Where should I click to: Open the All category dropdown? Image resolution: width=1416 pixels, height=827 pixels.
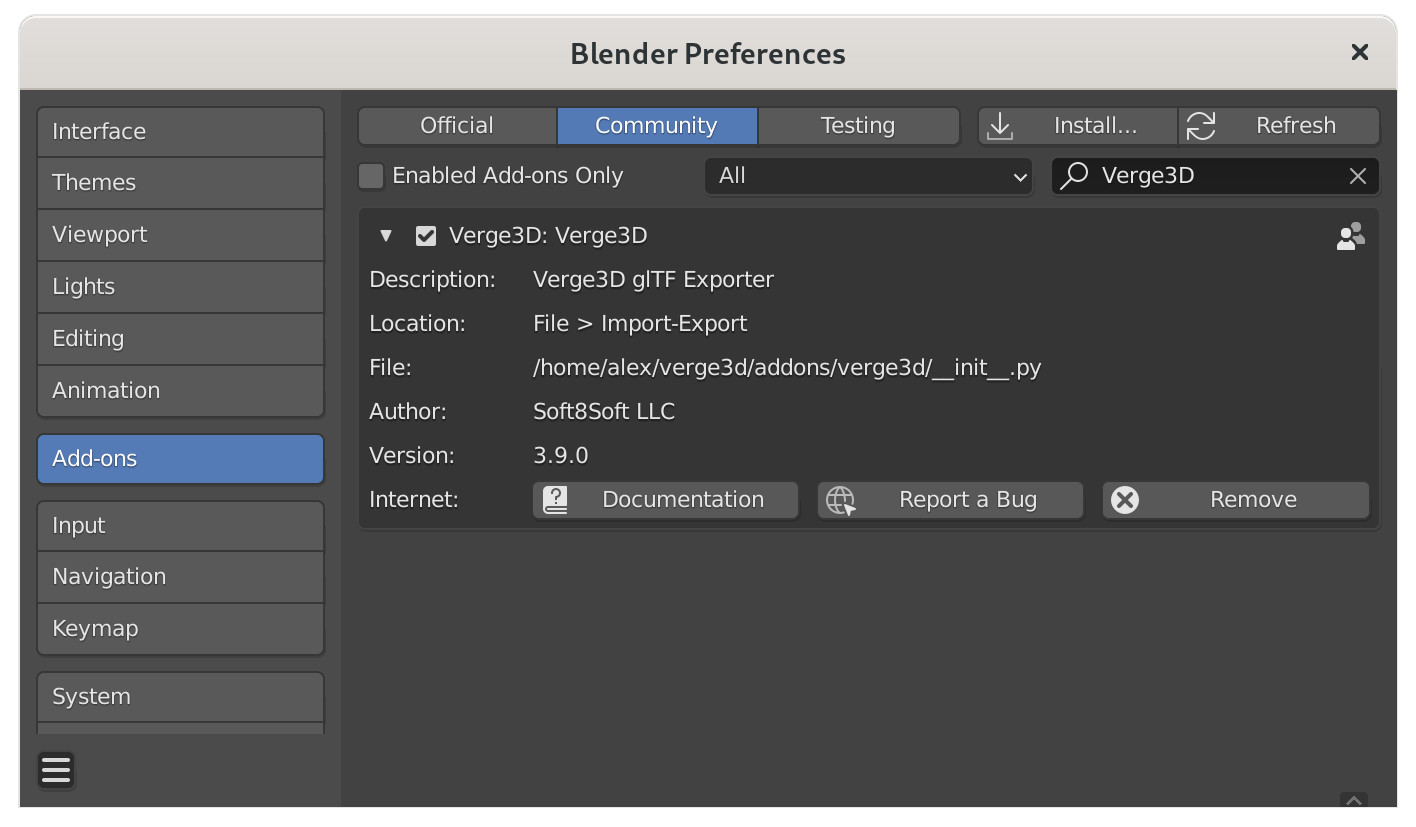(x=868, y=176)
